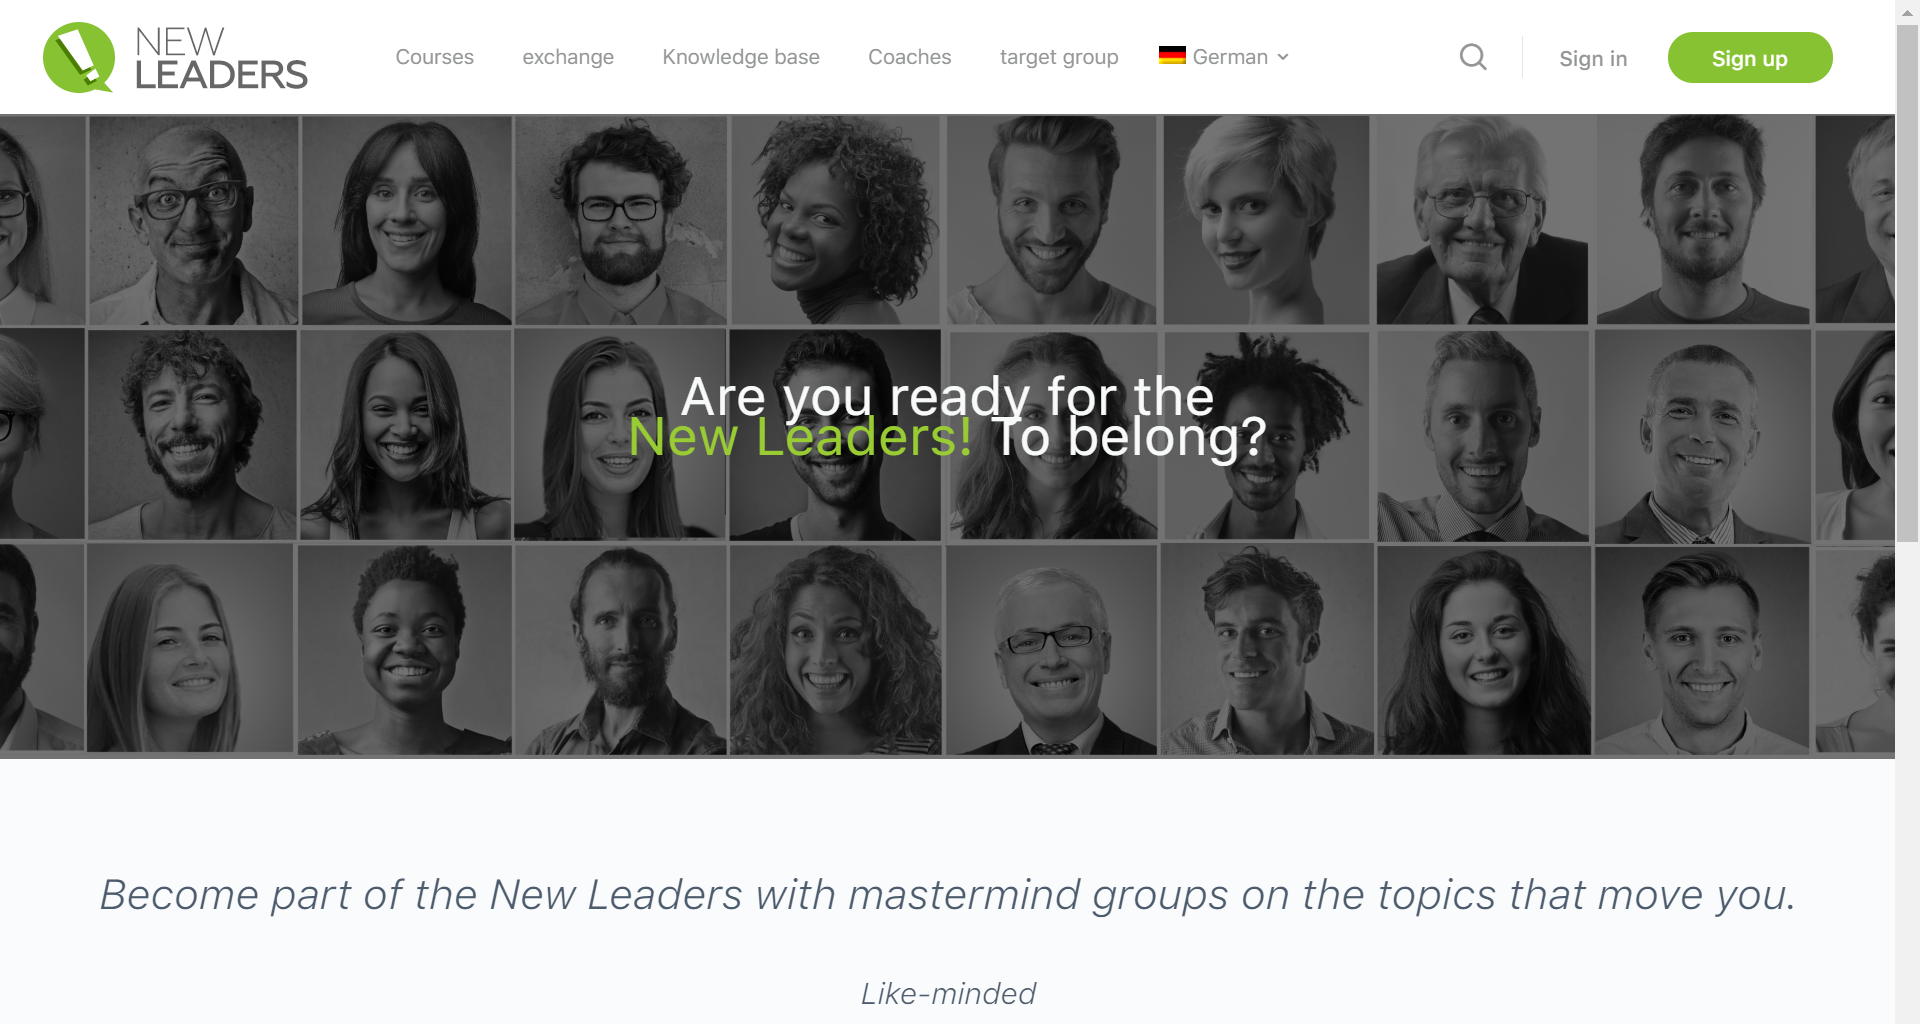Click the New Leaders green logo icon
Image resolution: width=1920 pixels, height=1024 pixels.
[79, 58]
